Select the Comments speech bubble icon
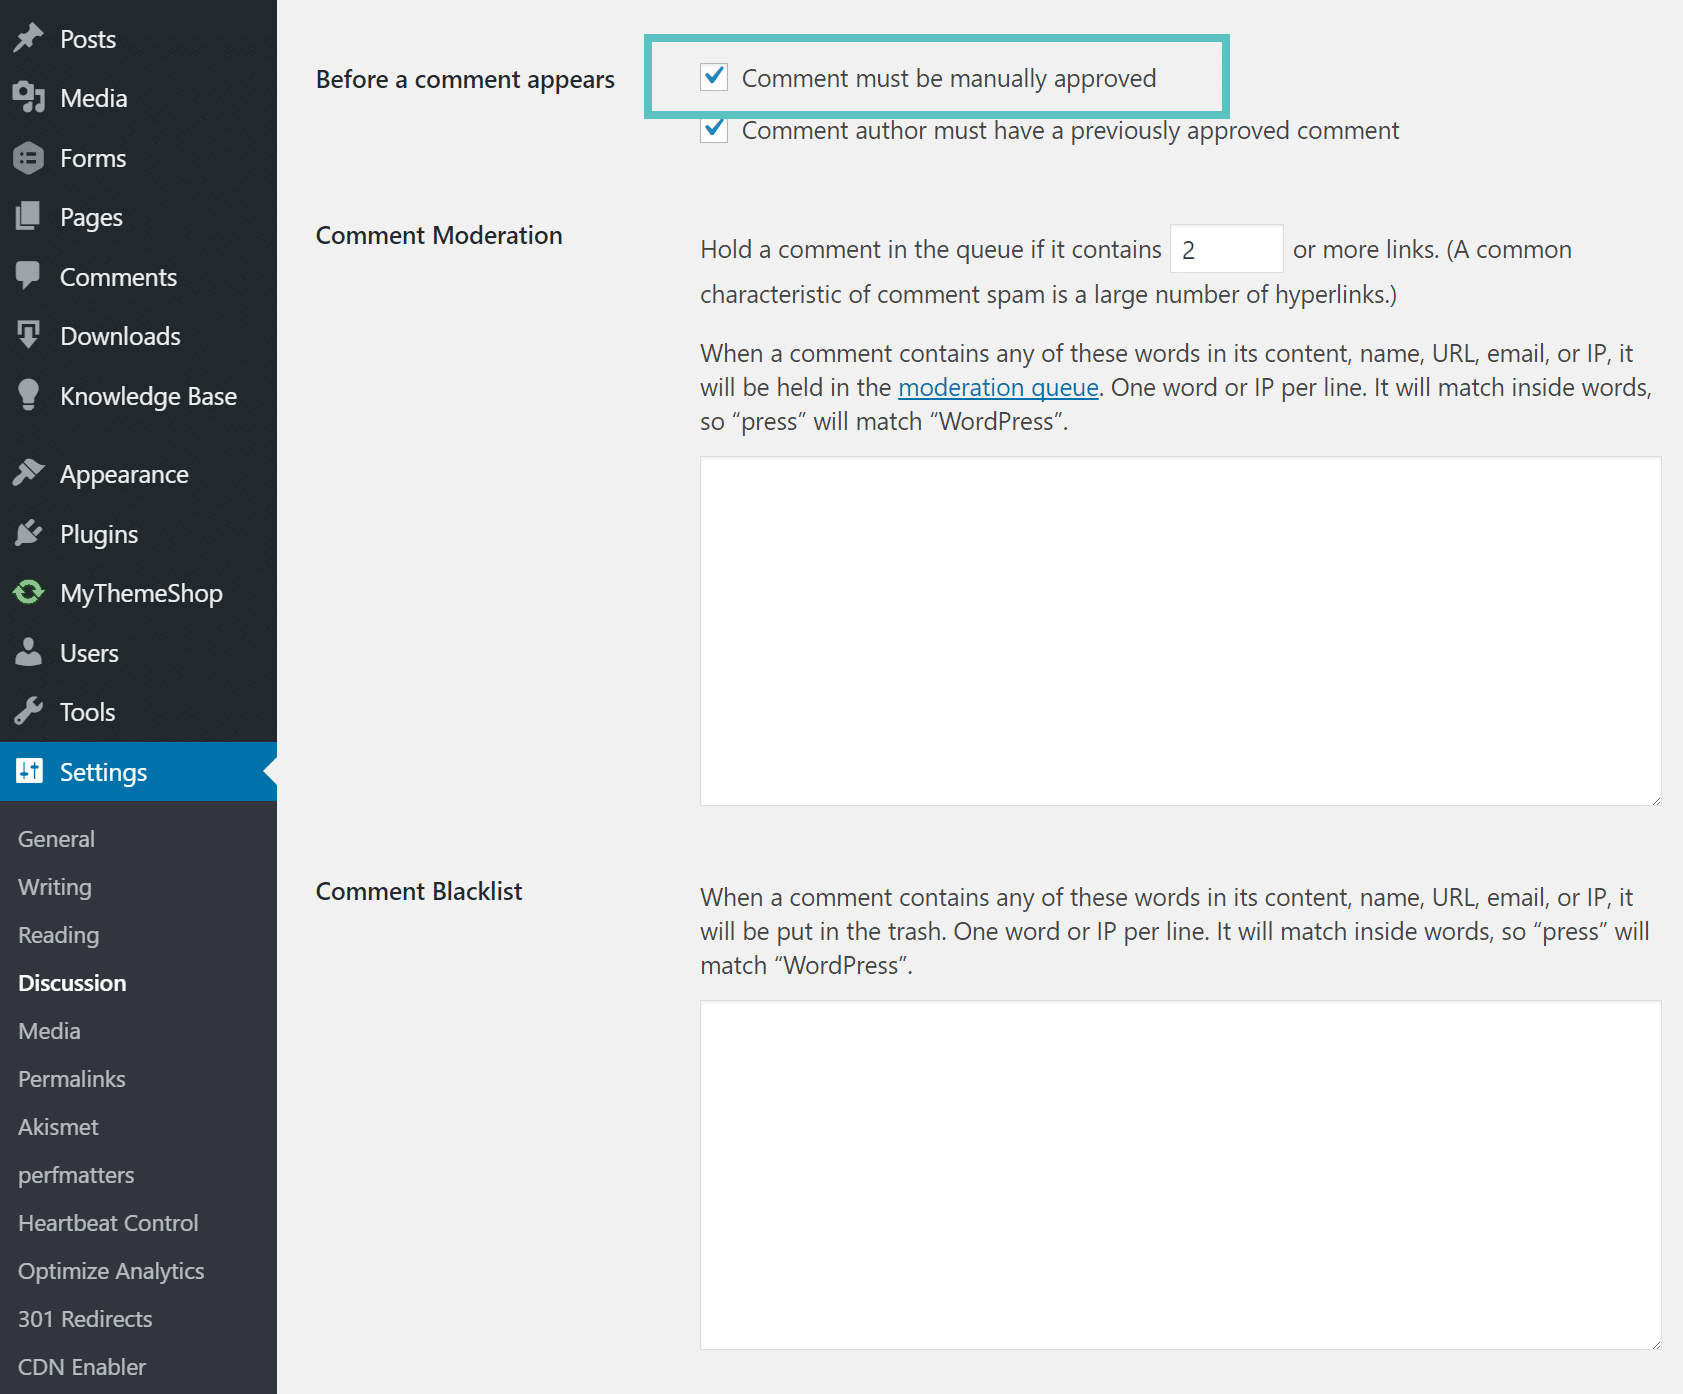The width and height of the screenshot is (1683, 1394). tap(28, 276)
